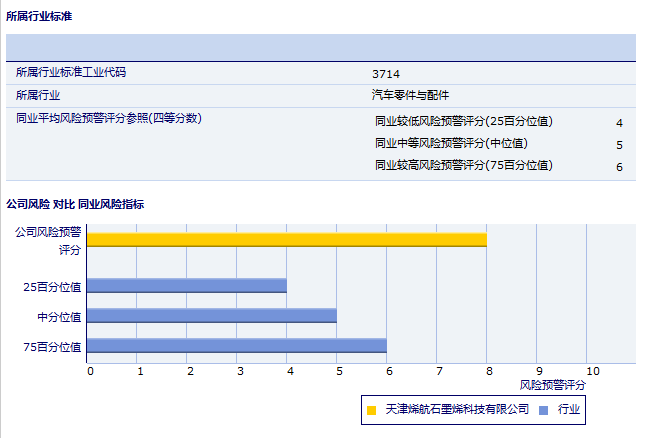Select 同业中等风险预警评分(中位值) text
The image size is (648, 438).
click(x=451, y=143)
